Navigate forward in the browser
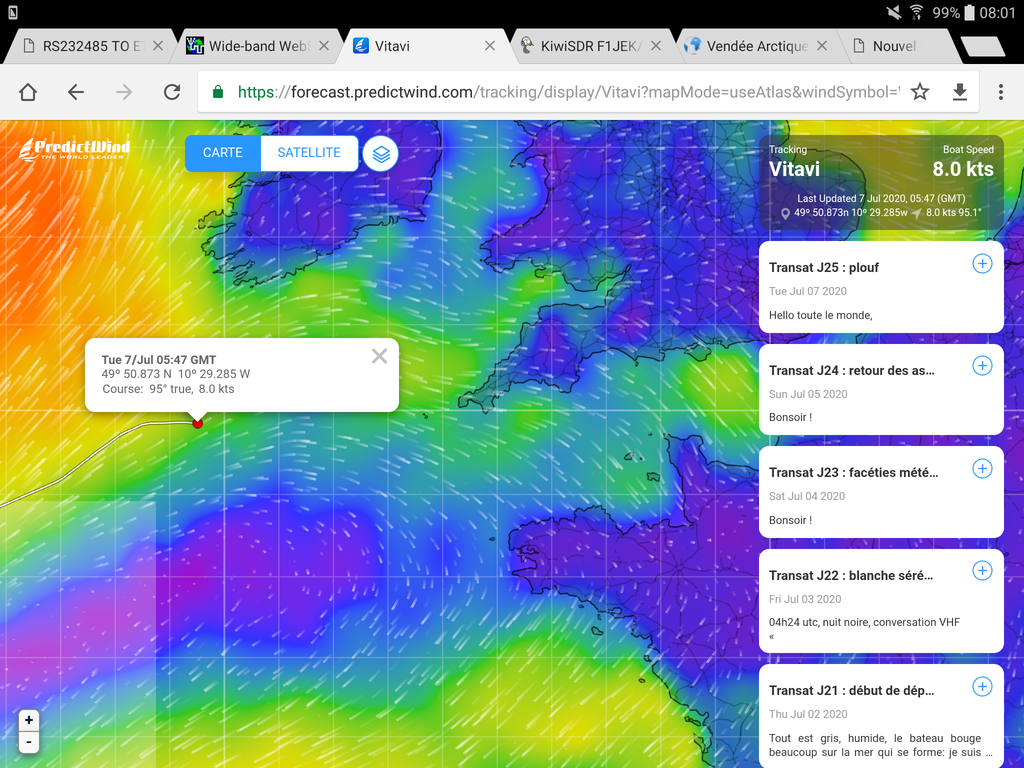Image resolution: width=1024 pixels, height=768 pixels. [x=123, y=92]
